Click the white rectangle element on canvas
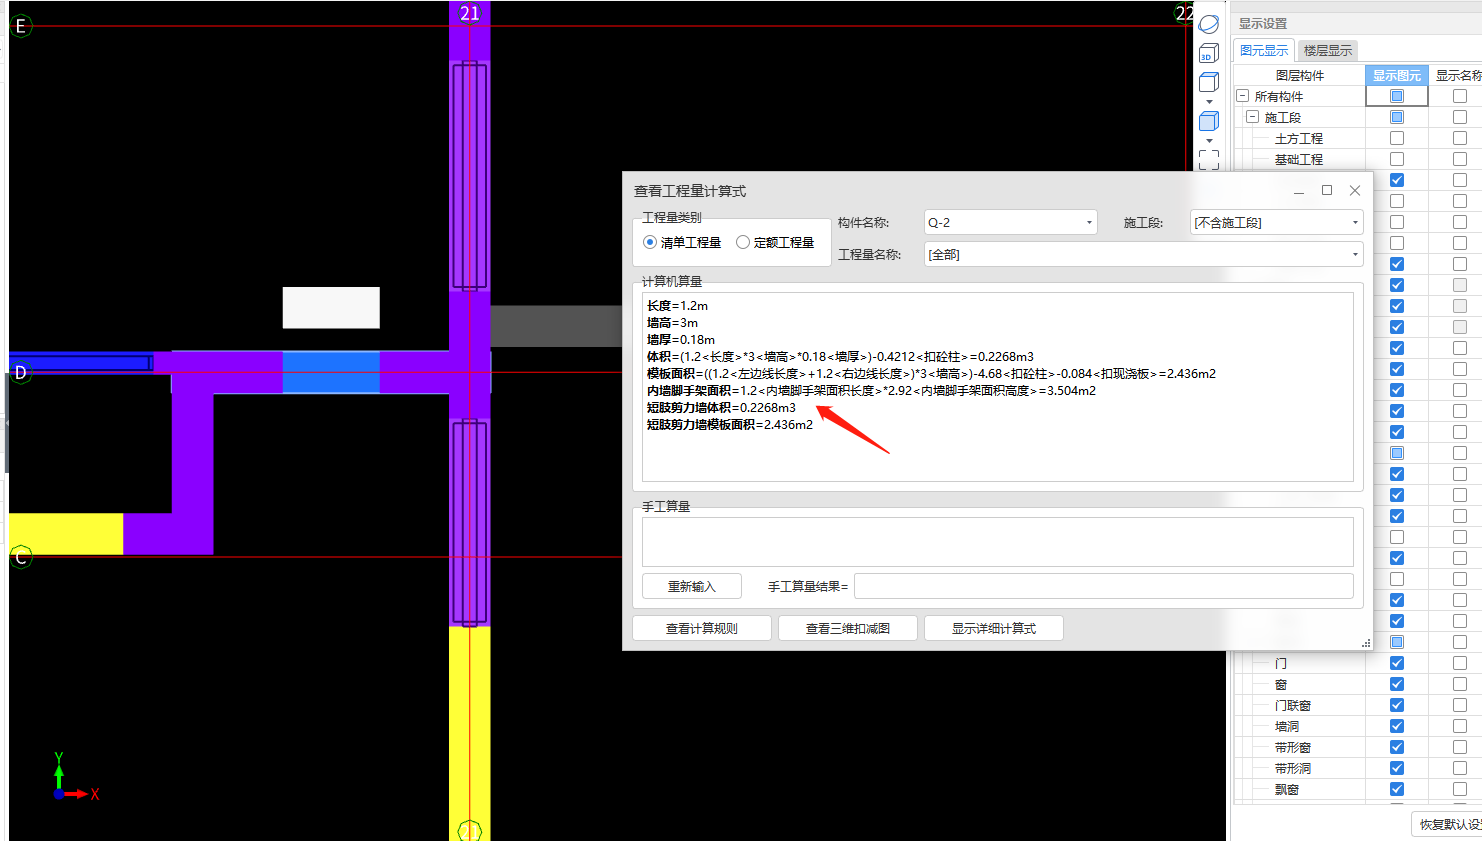 point(331,308)
